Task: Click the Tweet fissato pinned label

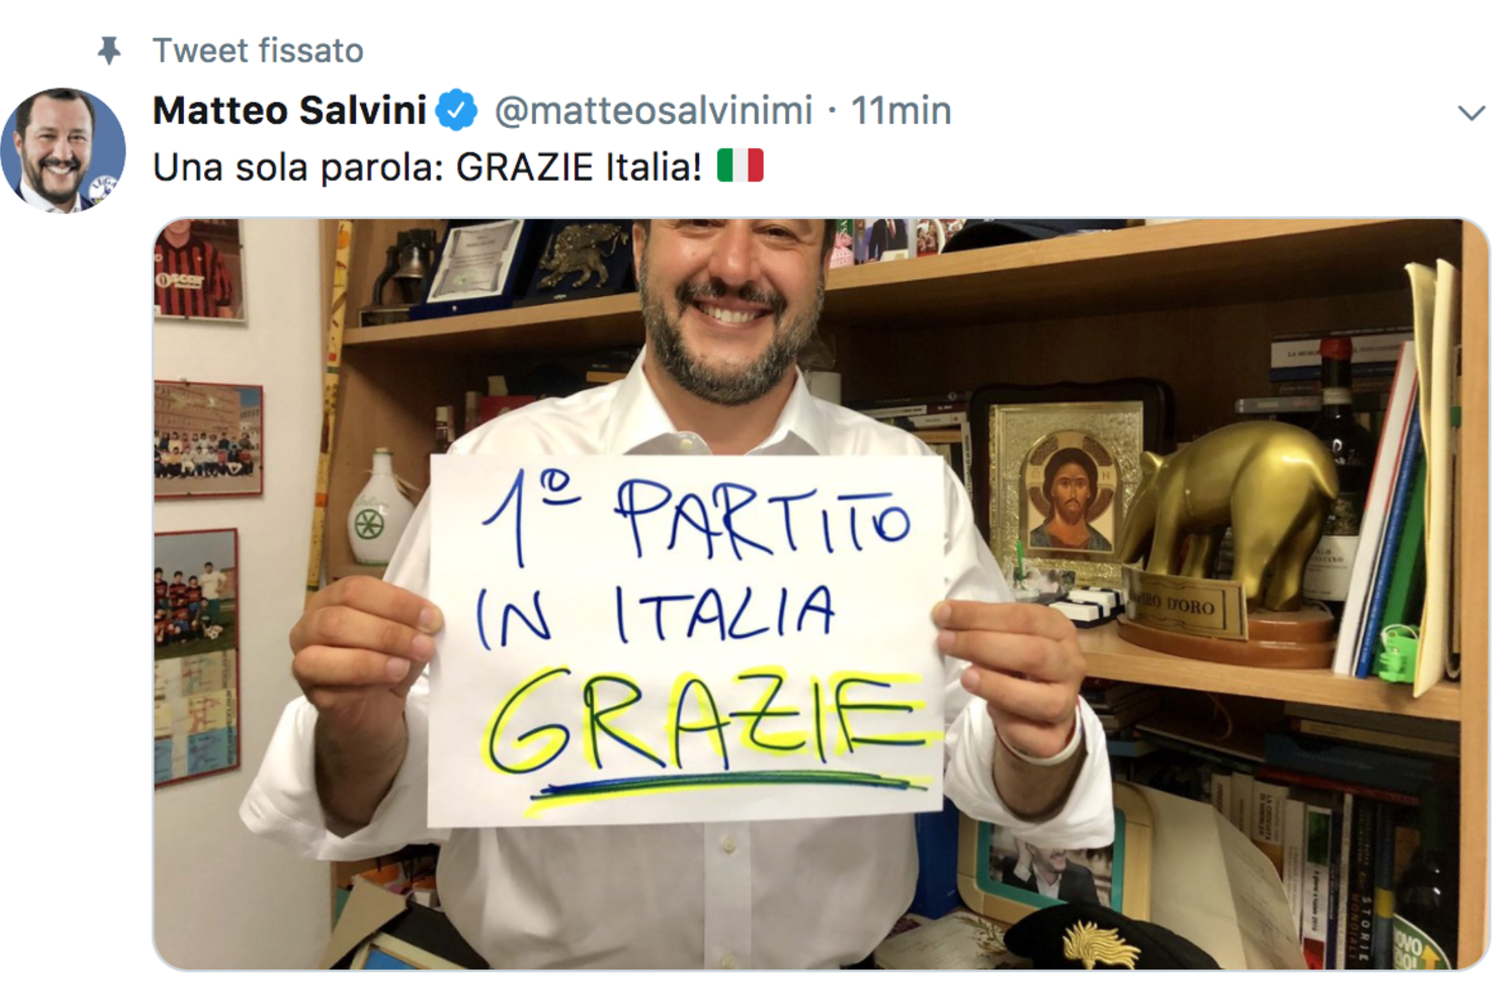Action: coord(258,50)
